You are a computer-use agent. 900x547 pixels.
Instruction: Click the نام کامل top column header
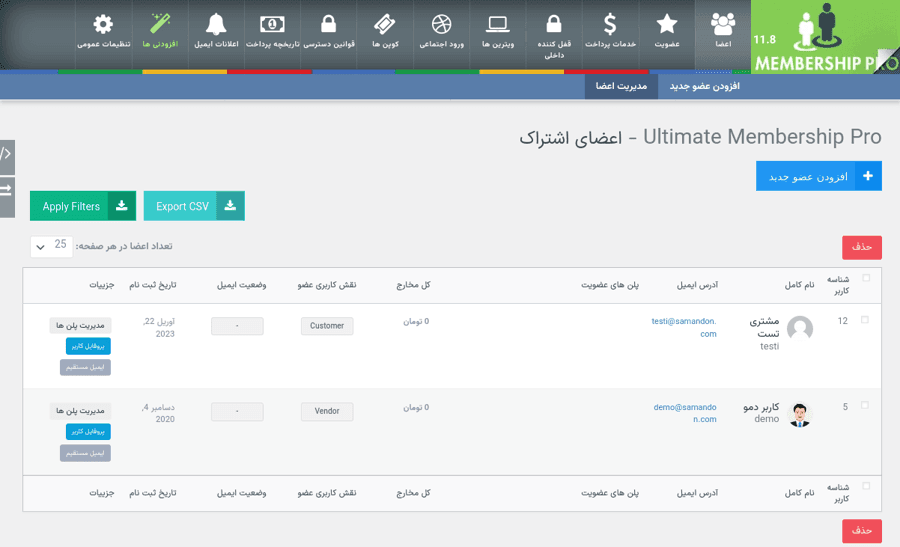(799, 285)
